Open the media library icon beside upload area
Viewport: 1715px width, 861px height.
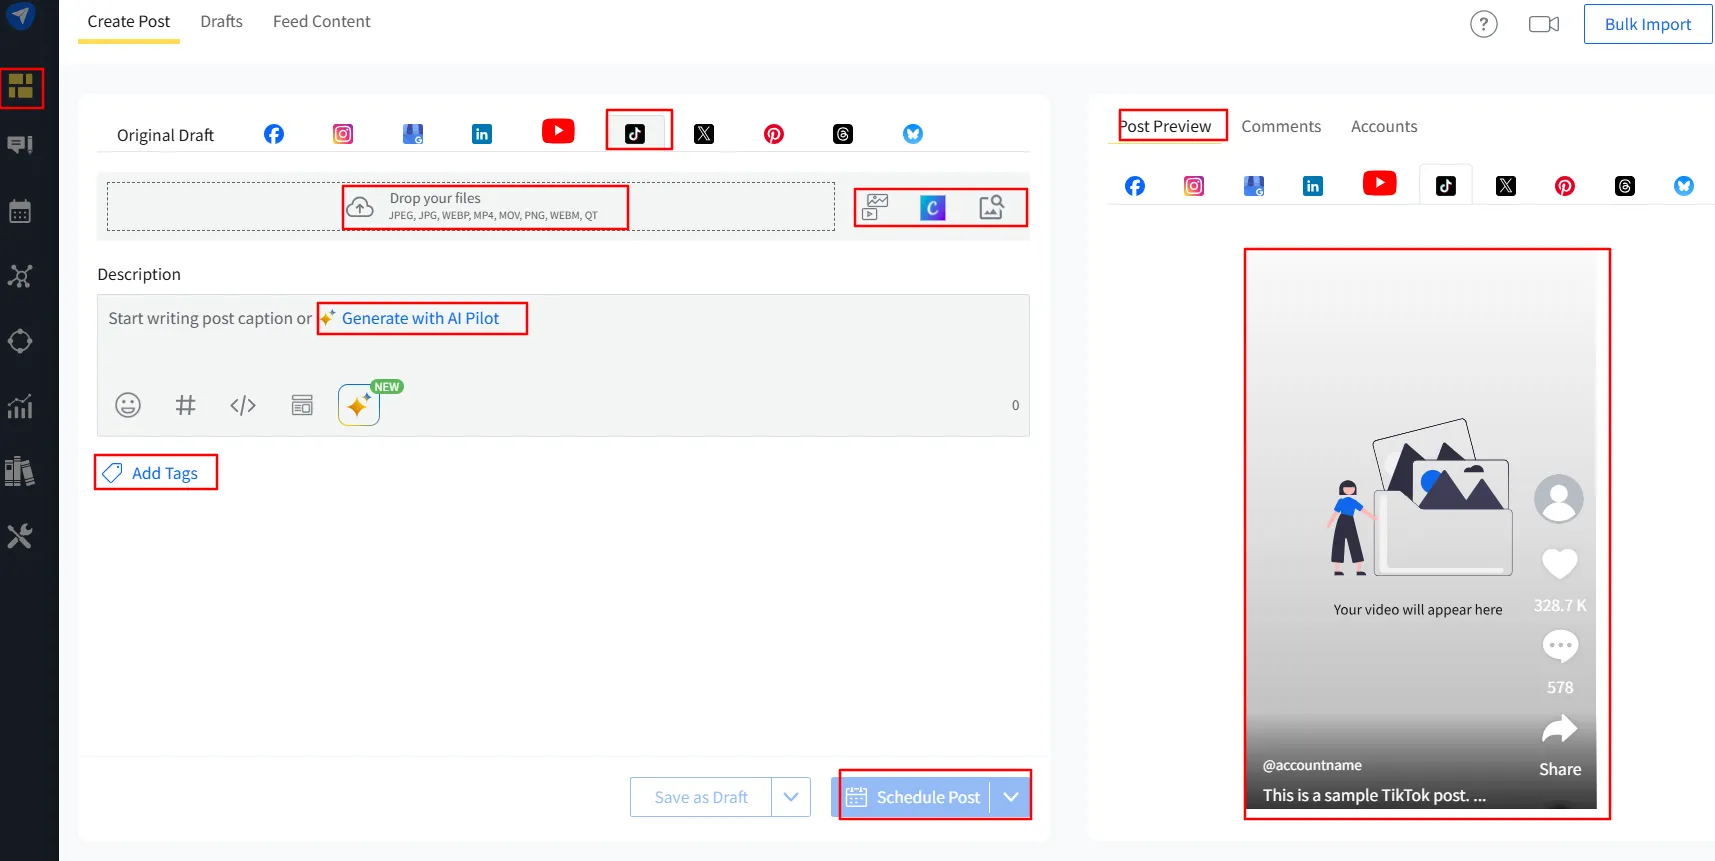coord(876,207)
